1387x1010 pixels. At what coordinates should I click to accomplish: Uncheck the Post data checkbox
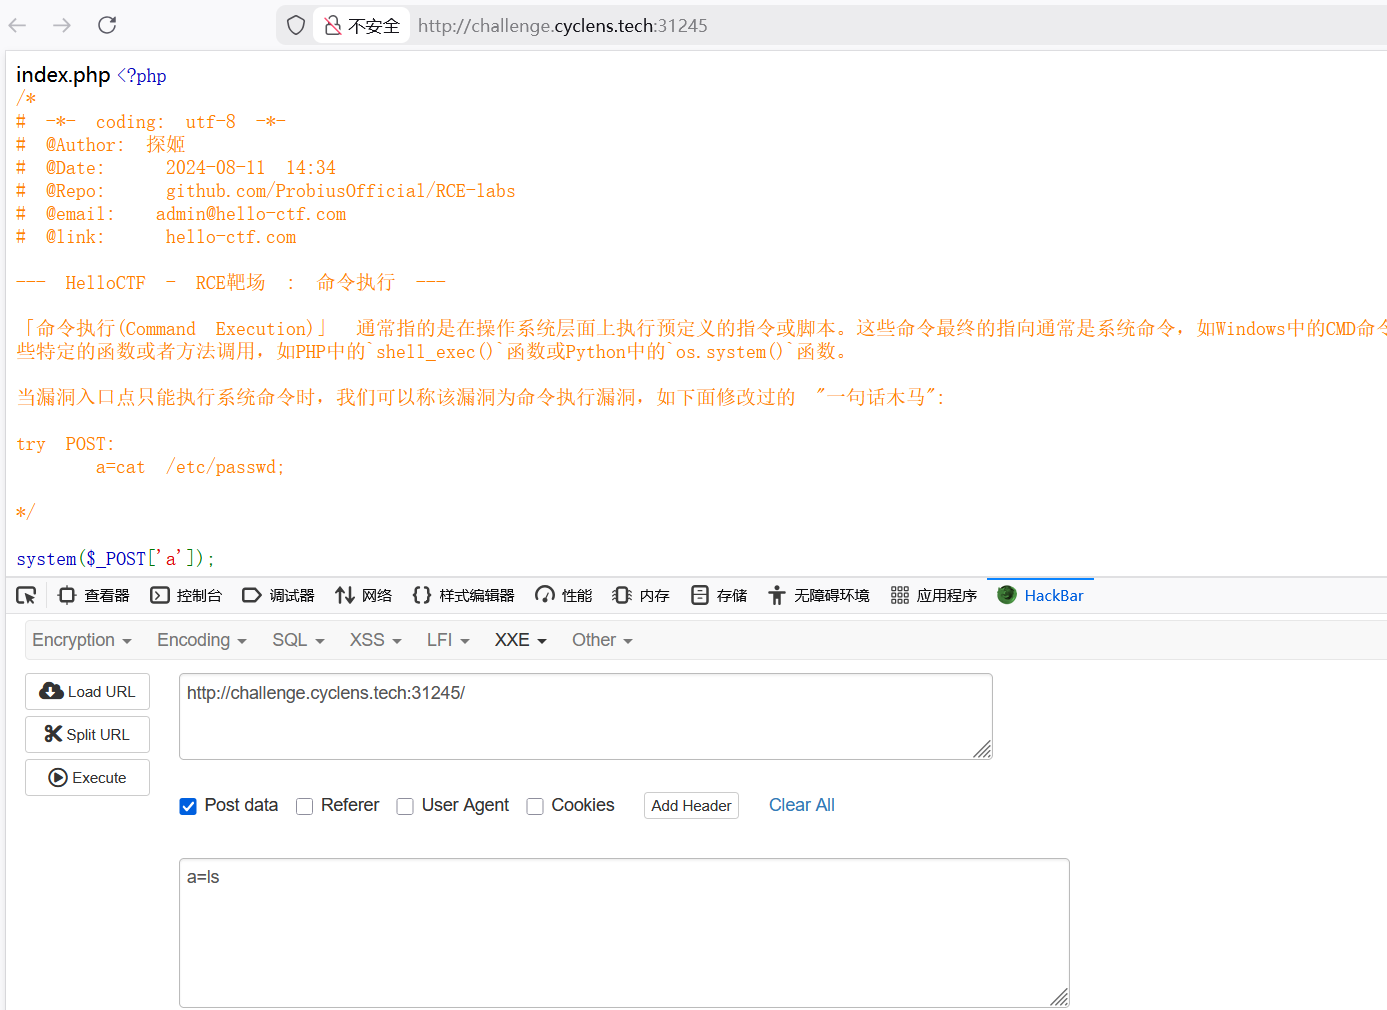pos(188,806)
